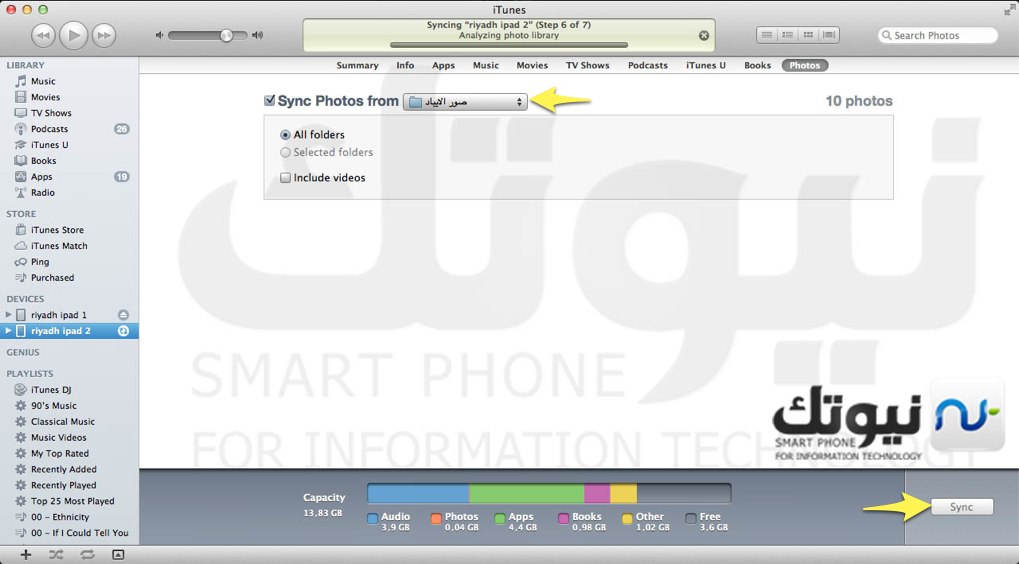Screen dimensions: 1019x564
Task: Open the Books tab
Action: pyautogui.click(x=757, y=66)
